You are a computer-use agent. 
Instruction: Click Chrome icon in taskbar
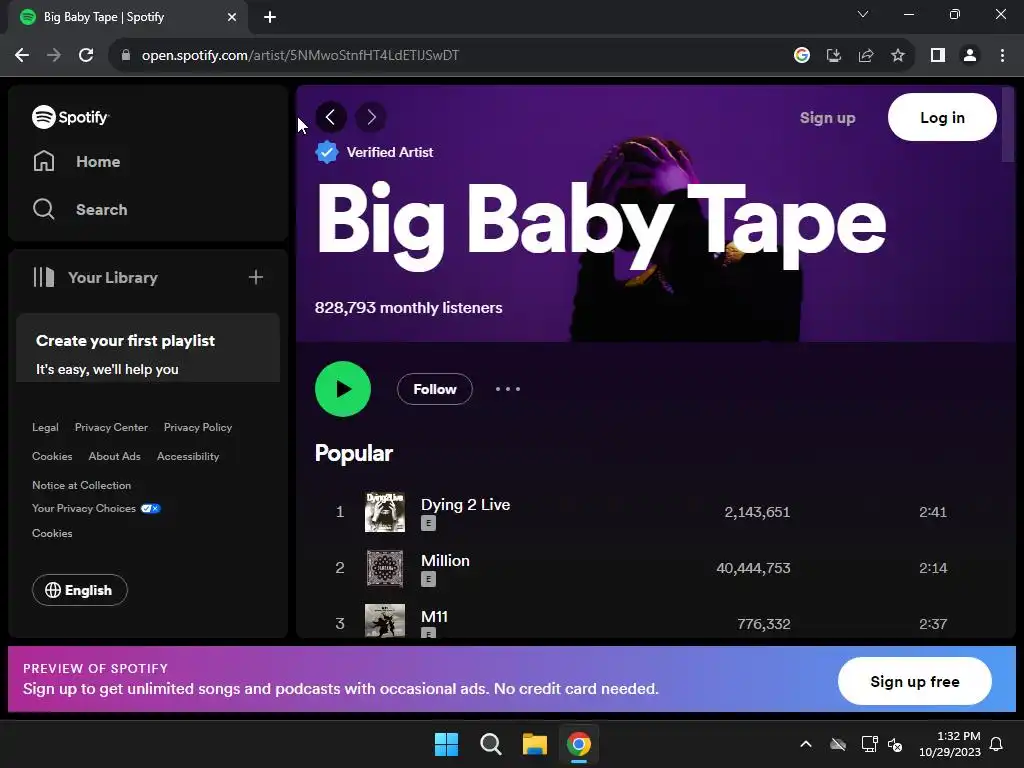click(579, 744)
